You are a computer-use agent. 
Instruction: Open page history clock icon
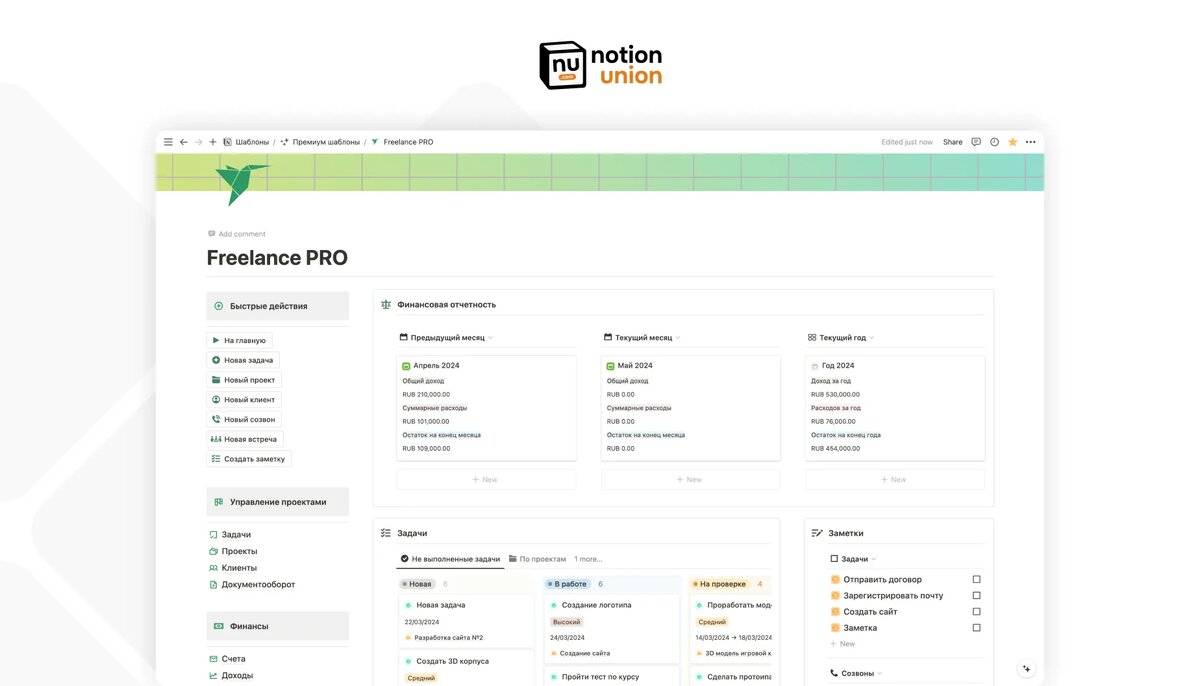click(994, 142)
